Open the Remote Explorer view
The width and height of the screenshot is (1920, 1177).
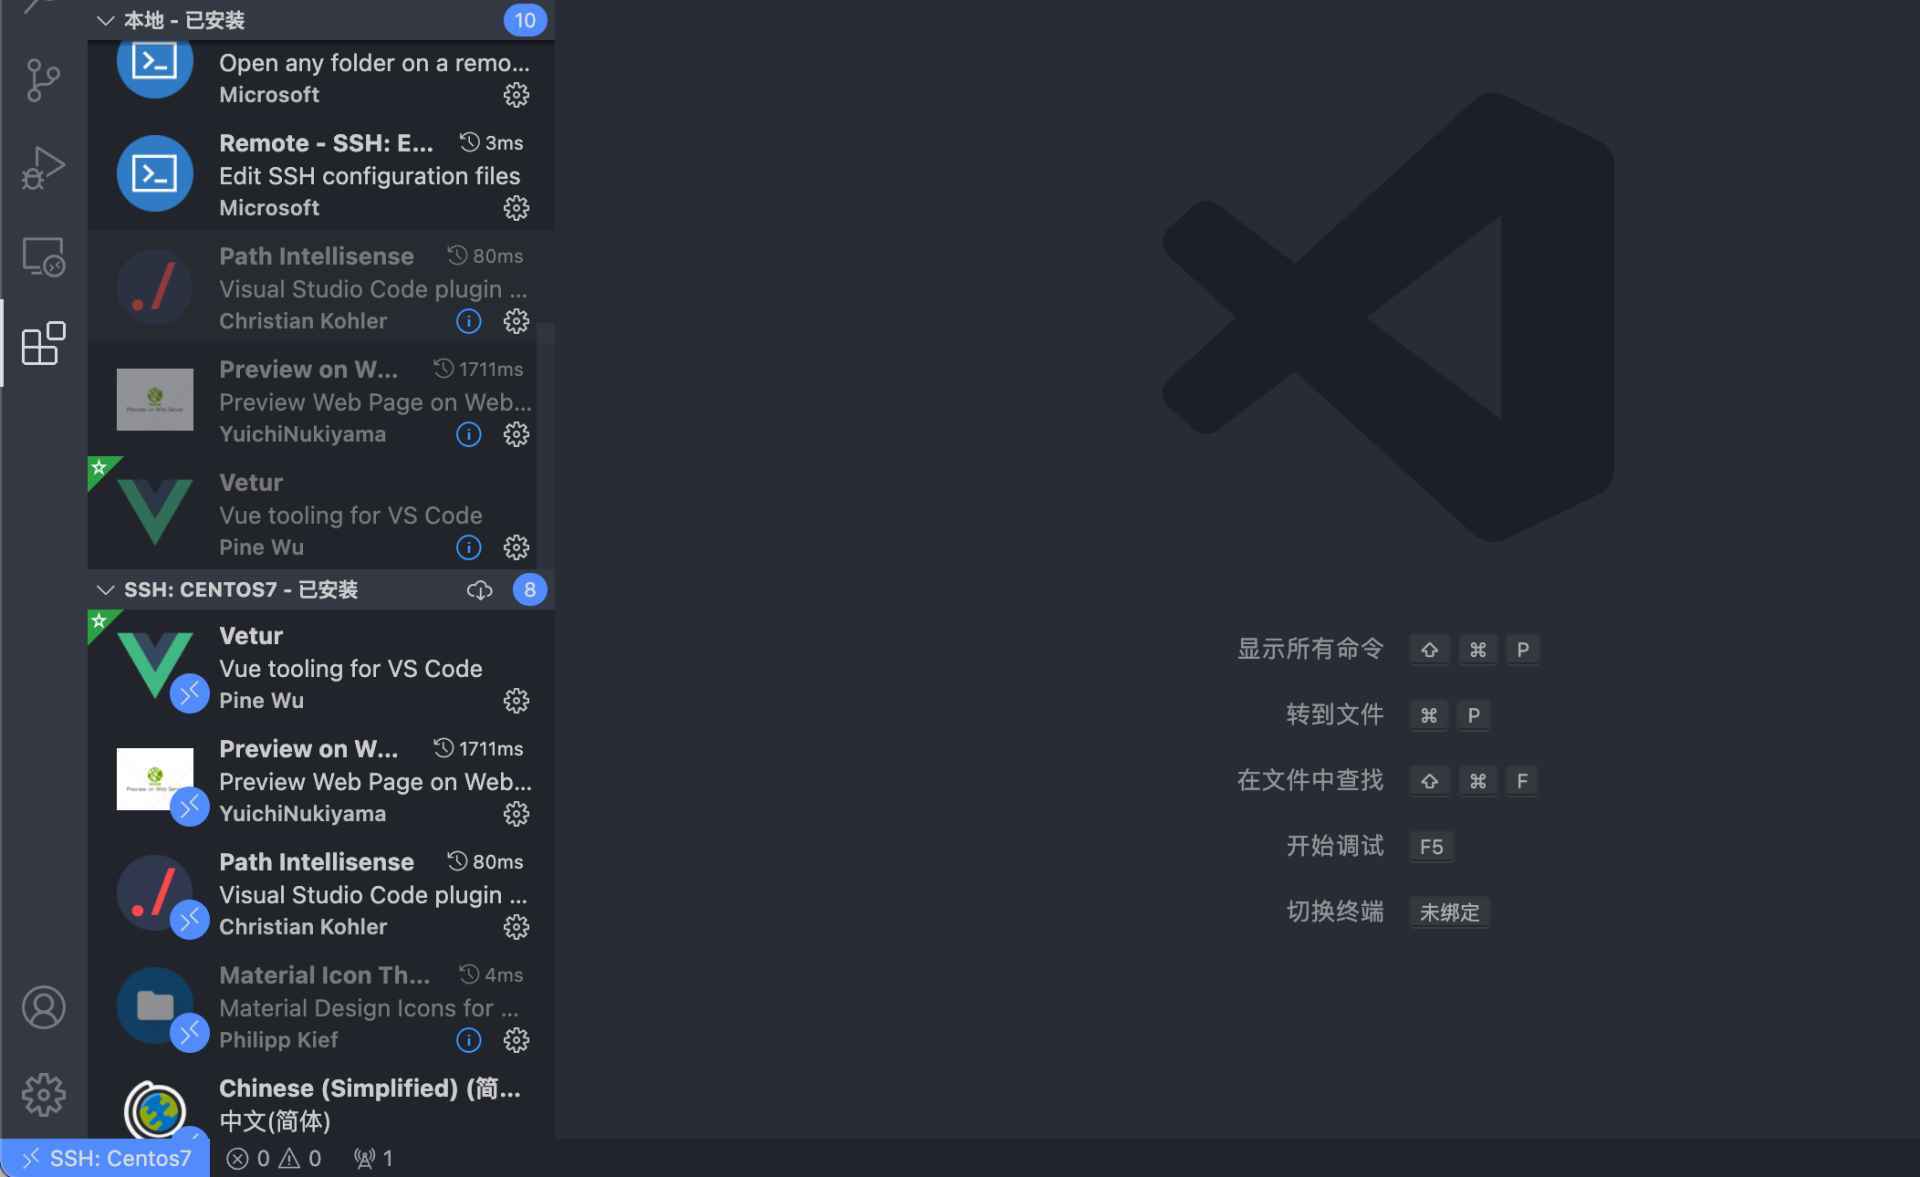[43, 257]
